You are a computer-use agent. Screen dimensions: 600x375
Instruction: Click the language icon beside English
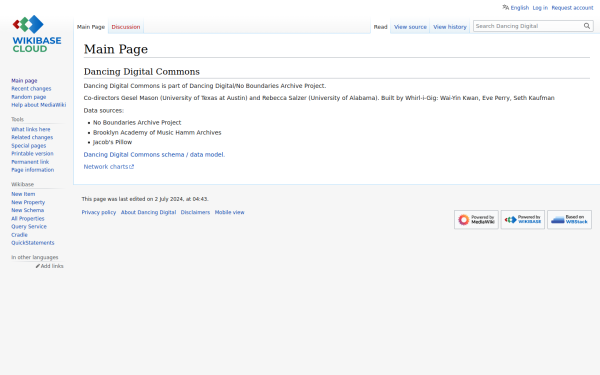[x=505, y=7]
